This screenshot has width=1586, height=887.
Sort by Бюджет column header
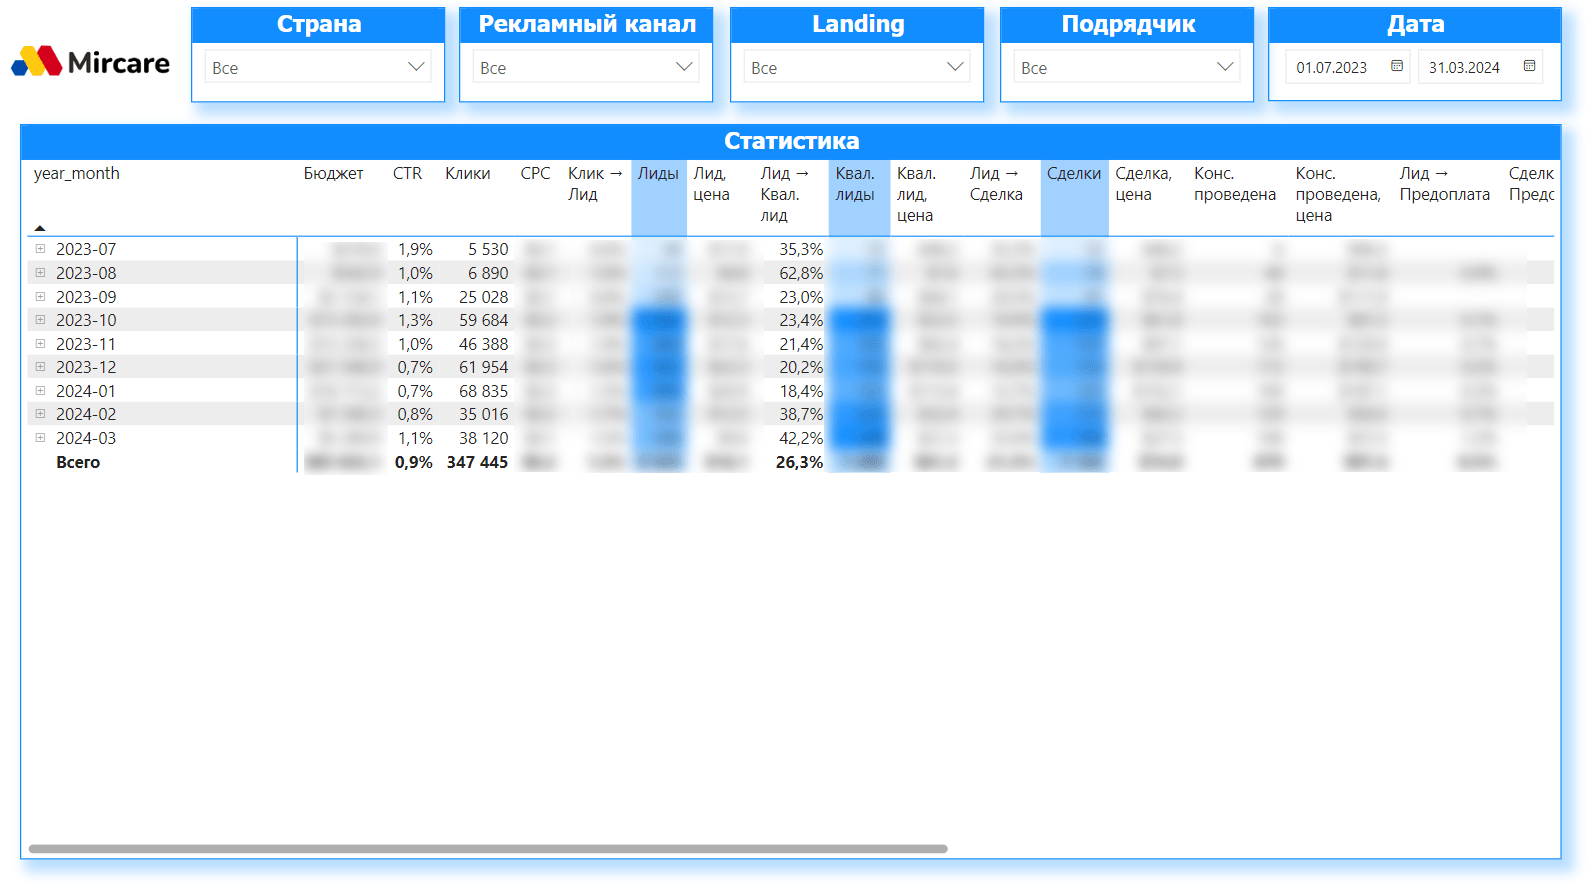coord(333,173)
